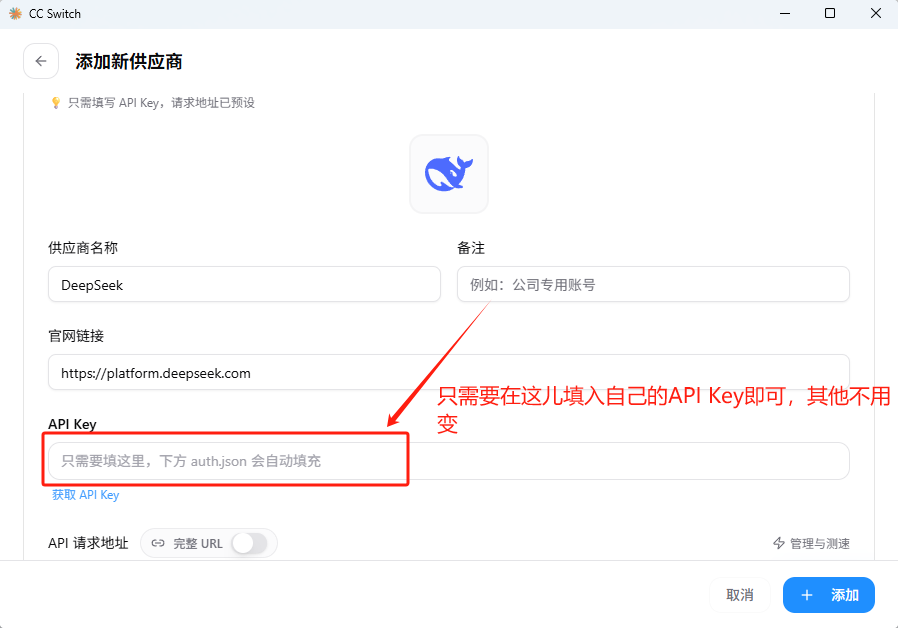Click the CC Switch app icon in title bar
898x628 pixels.
(x=15, y=14)
